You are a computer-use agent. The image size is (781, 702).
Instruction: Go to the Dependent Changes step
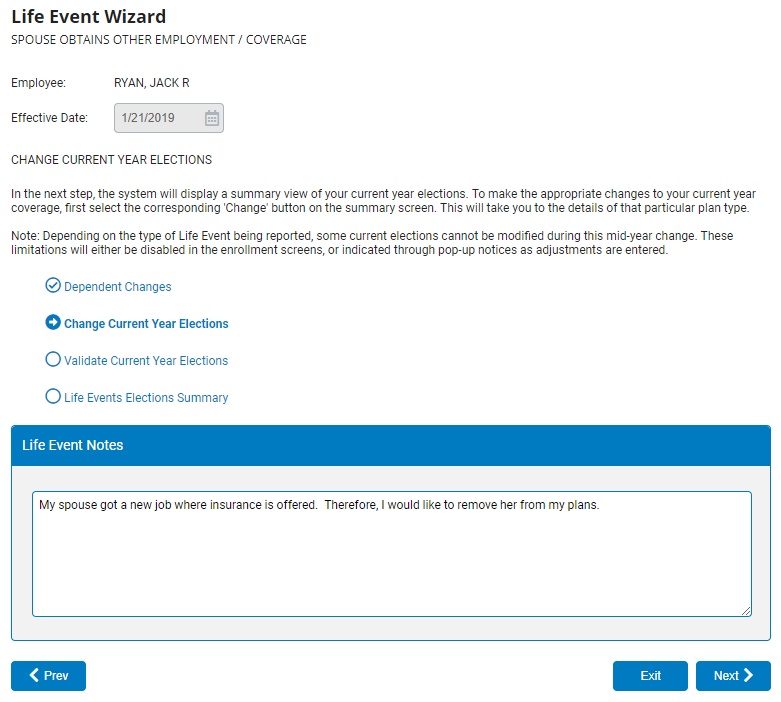coord(118,287)
